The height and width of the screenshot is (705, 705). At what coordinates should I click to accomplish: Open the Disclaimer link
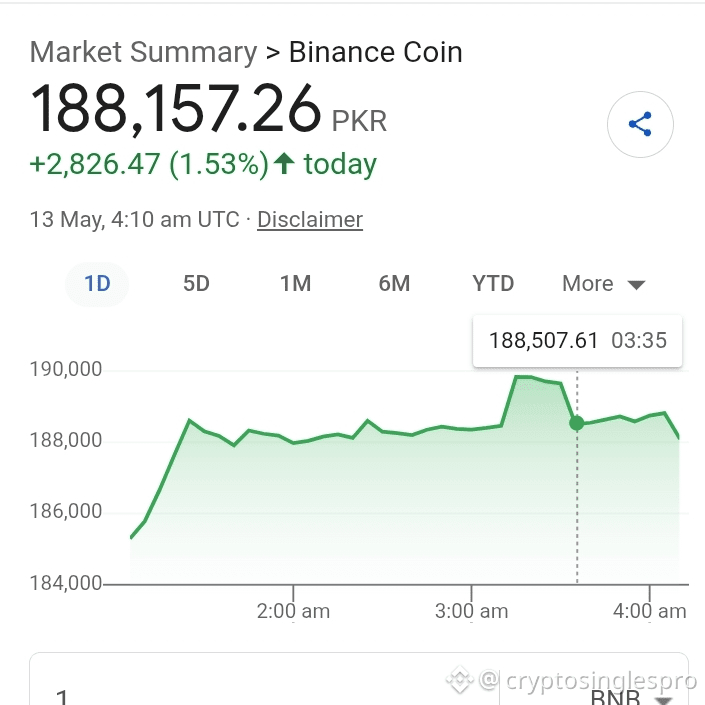click(x=310, y=220)
